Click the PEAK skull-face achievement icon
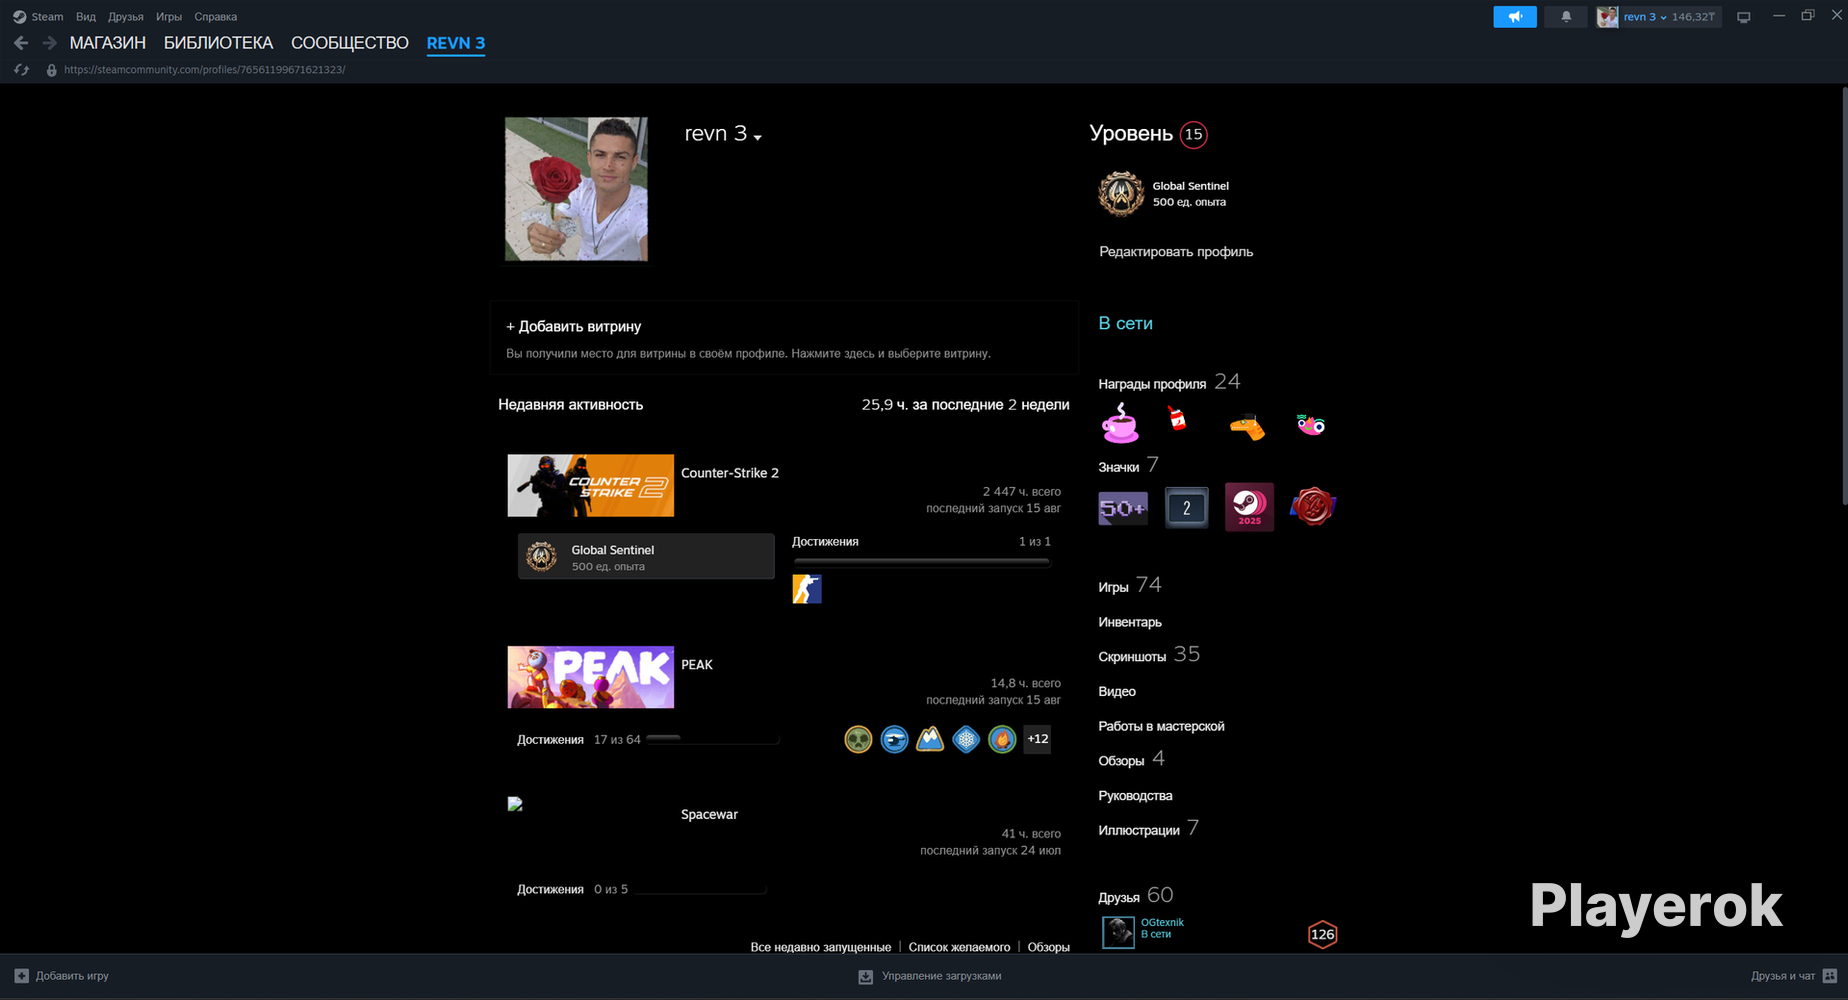Viewport: 1848px width, 1000px height. coord(858,739)
